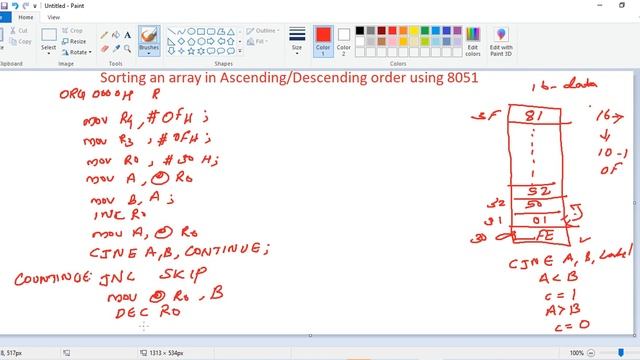
Task: Select the Magnifier tool
Action: coord(128,49)
